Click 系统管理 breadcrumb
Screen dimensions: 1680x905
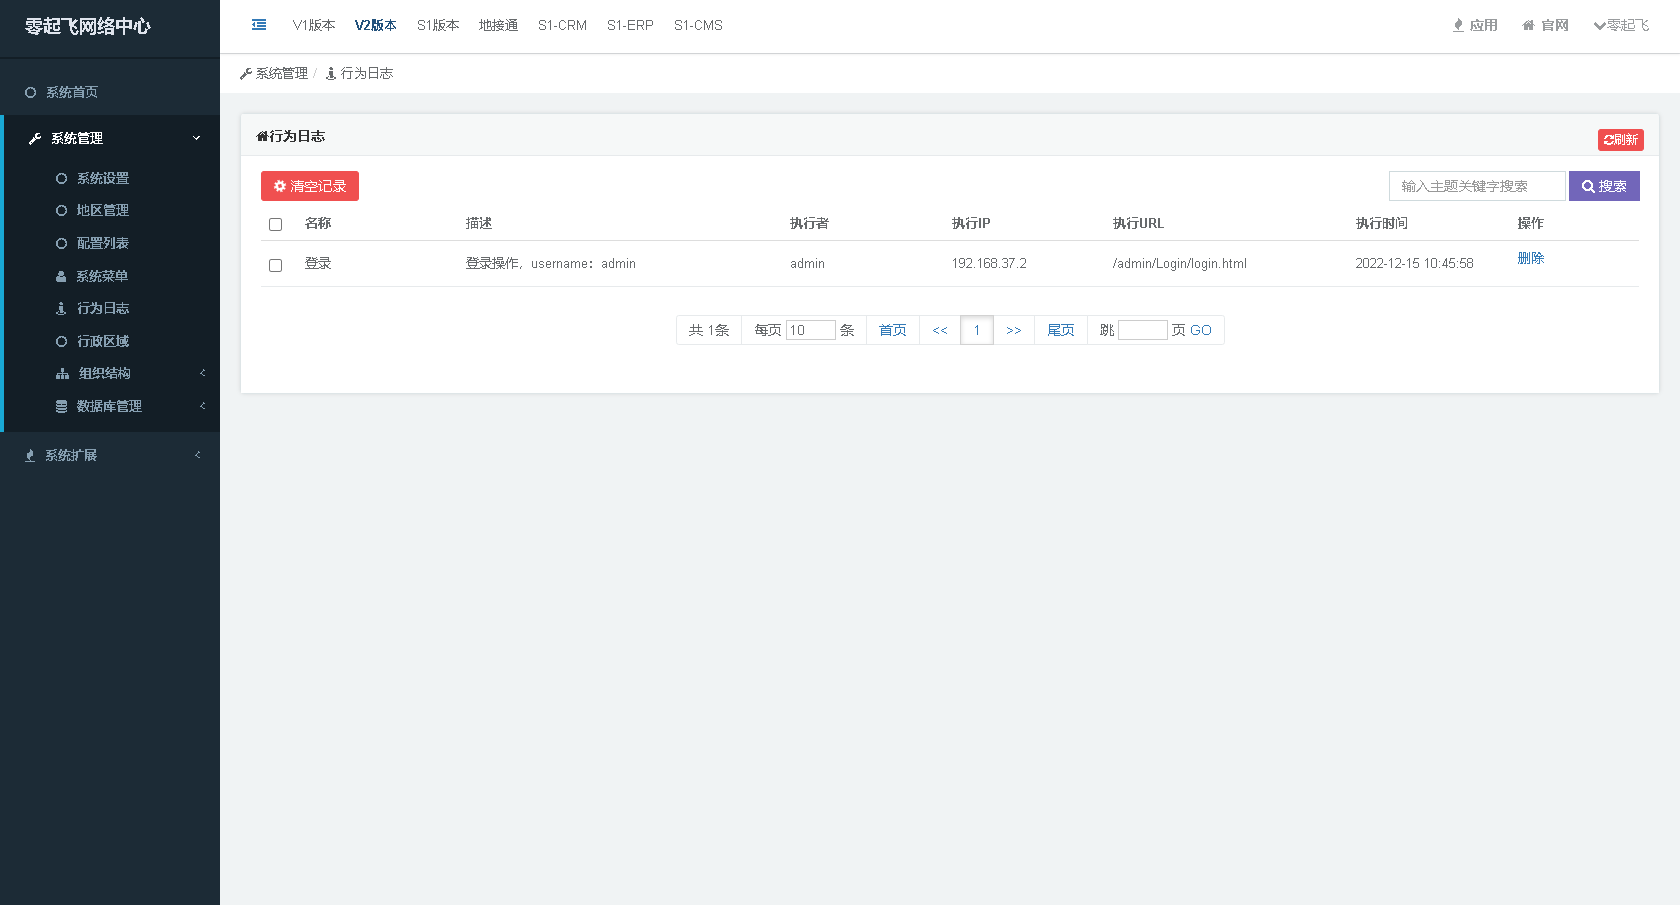(275, 73)
